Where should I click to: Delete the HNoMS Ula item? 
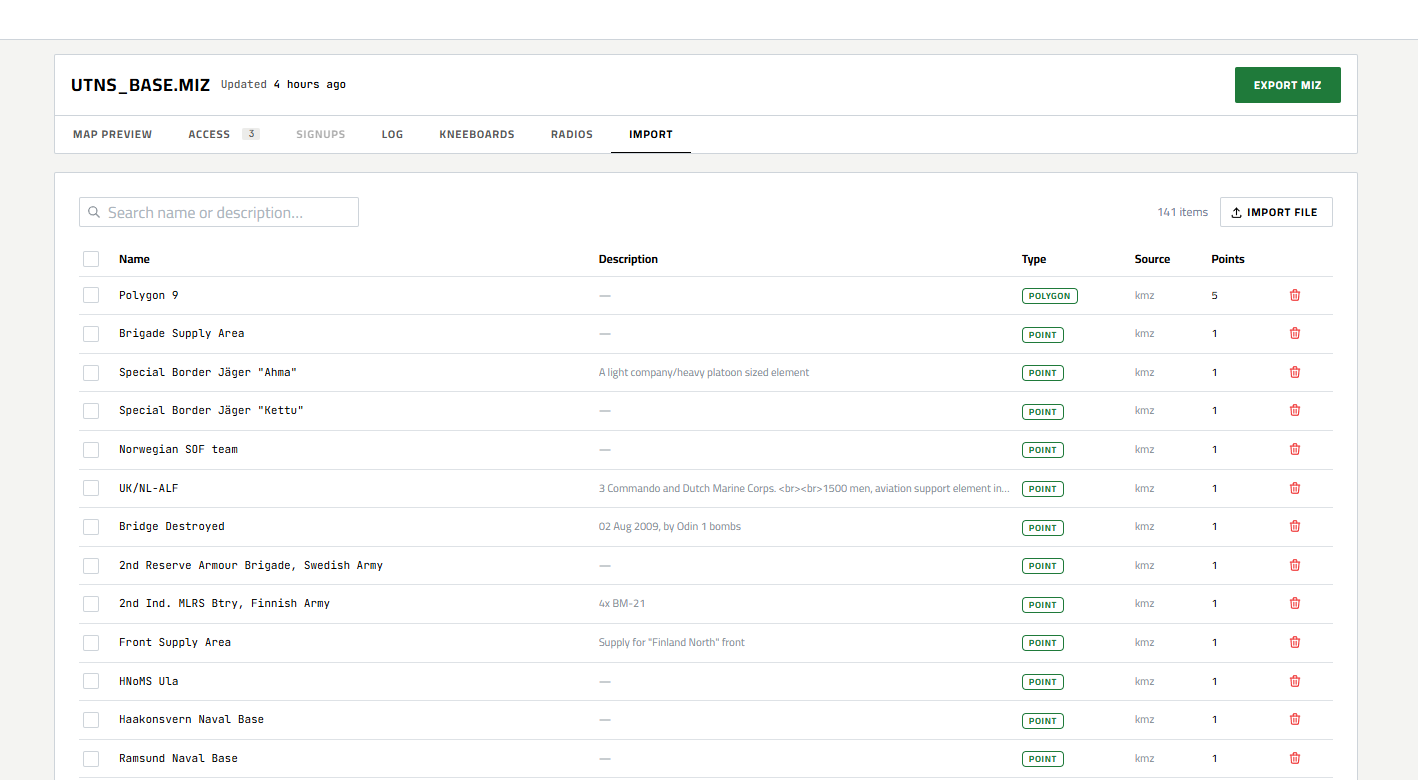(1295, 681)
